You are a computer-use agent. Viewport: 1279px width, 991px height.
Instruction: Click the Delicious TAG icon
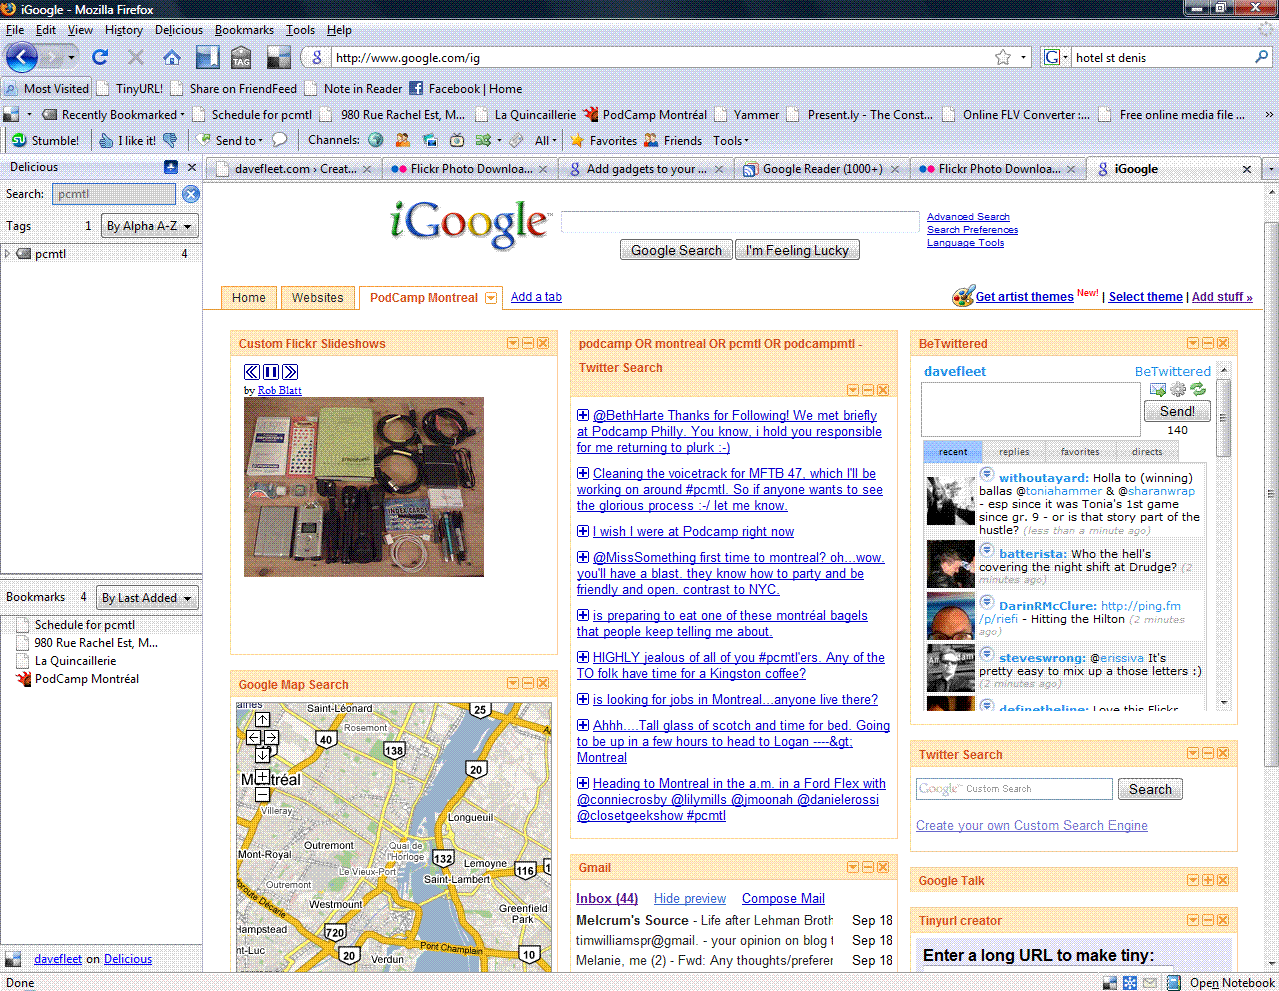(241, 57)
